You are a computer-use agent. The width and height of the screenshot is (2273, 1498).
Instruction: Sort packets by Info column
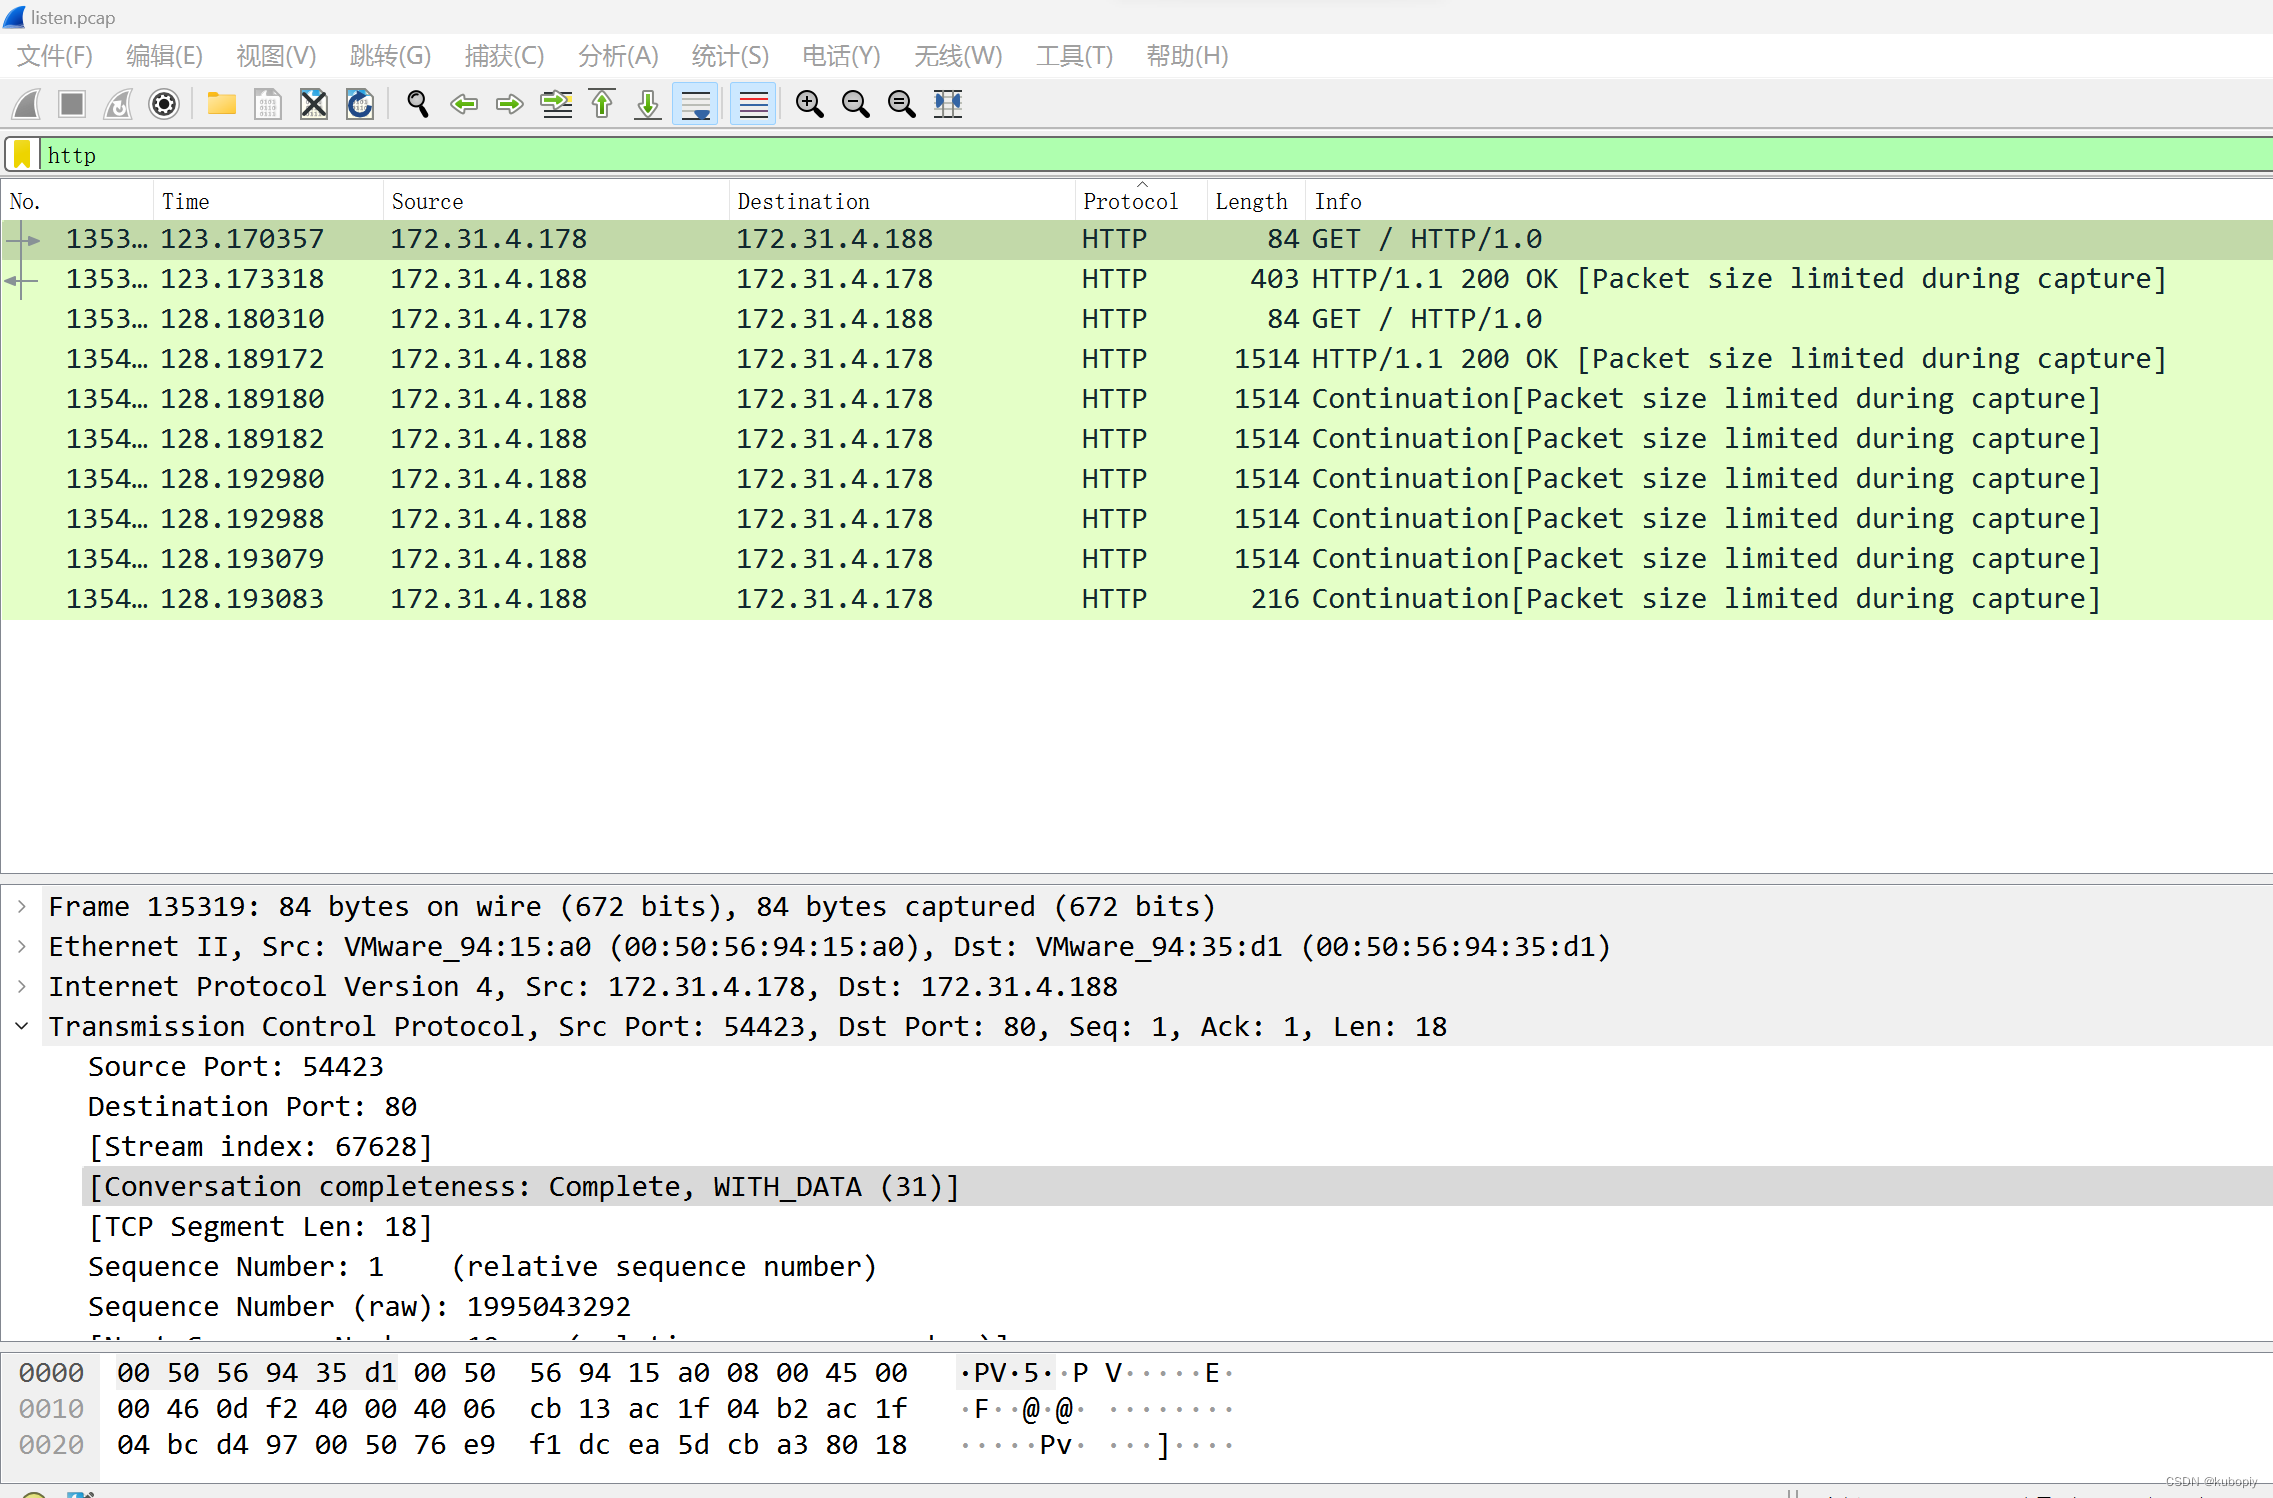1788,201
